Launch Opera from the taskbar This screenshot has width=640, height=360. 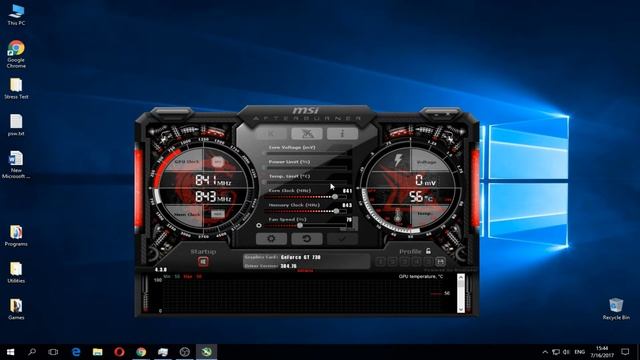(119, 351)
